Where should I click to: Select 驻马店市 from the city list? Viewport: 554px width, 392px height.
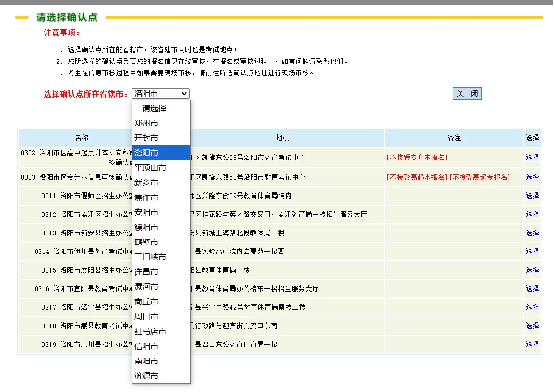point(161,331)
